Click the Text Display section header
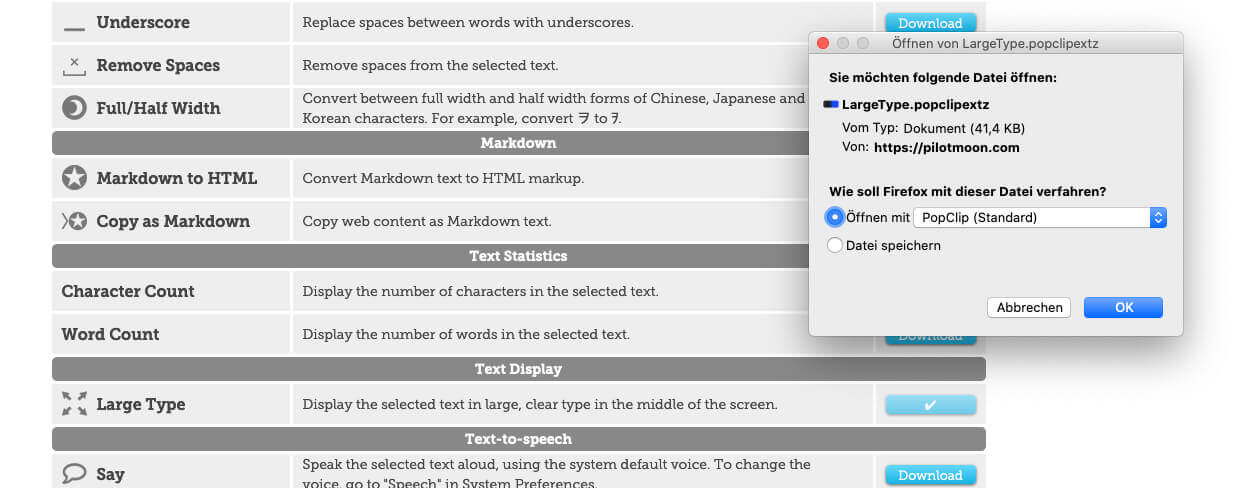Viewport: 1249px width, 488px height. (x=518, y=369)
